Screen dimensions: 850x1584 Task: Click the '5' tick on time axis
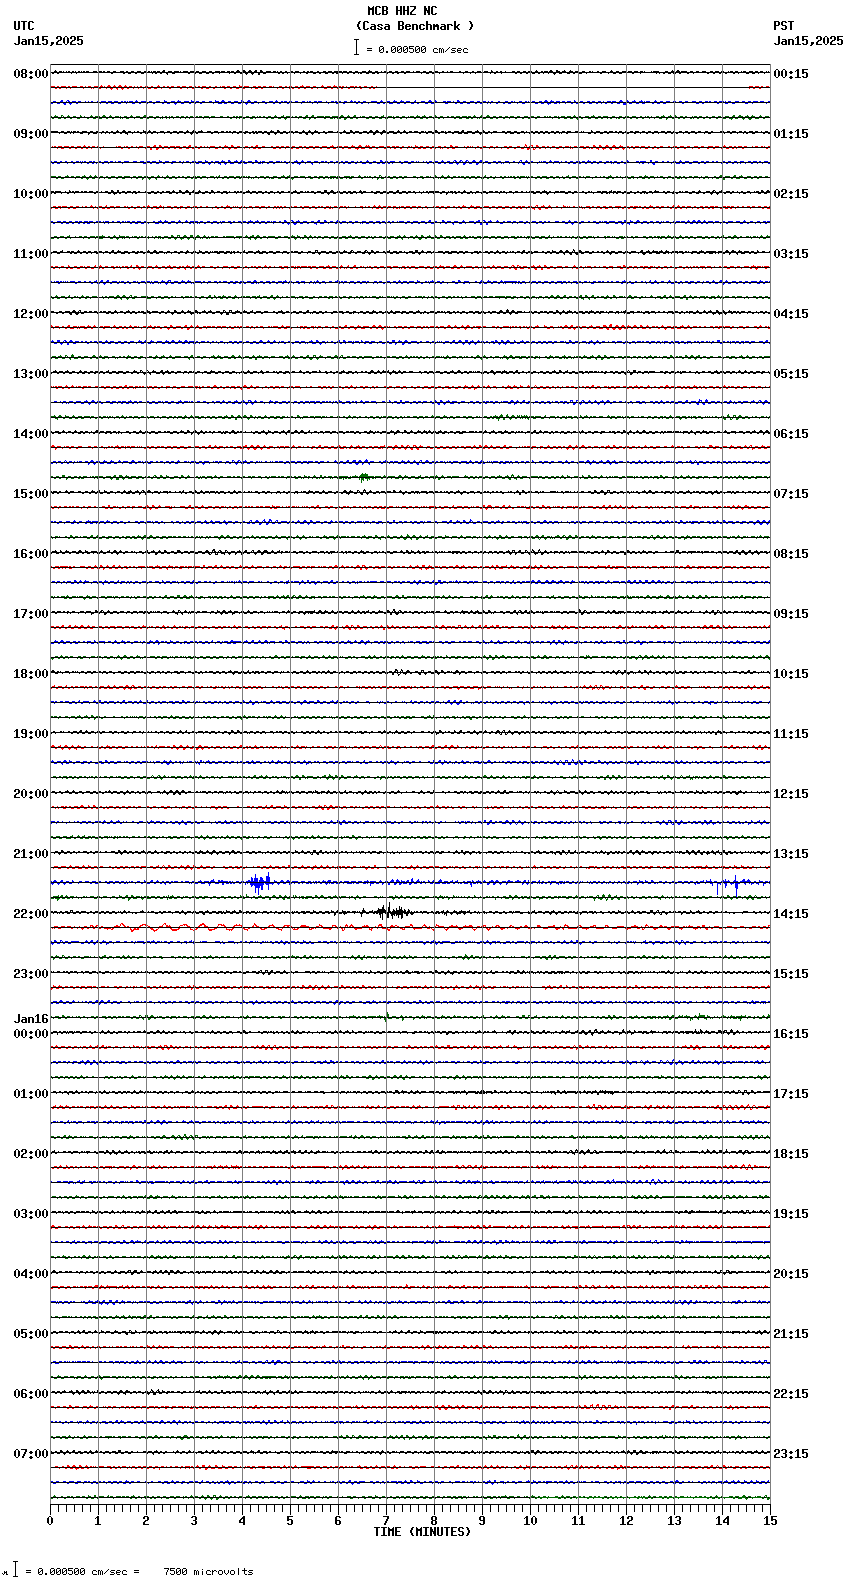pyautogui.click(x=290, y=1521)
